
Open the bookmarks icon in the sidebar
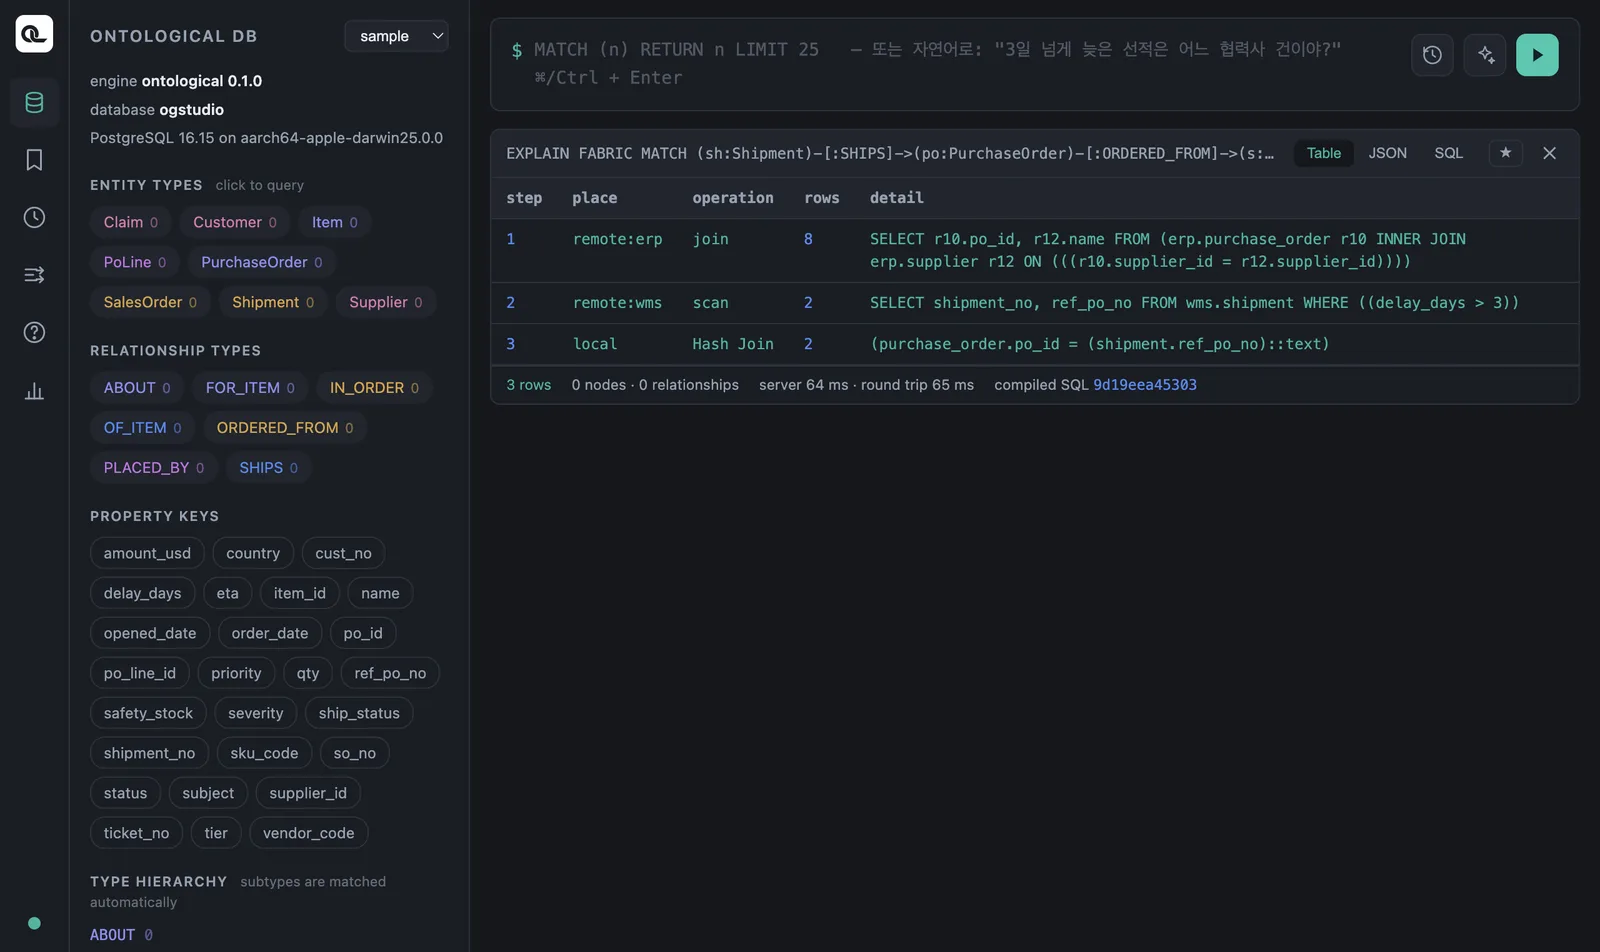(x=34, y=160)
